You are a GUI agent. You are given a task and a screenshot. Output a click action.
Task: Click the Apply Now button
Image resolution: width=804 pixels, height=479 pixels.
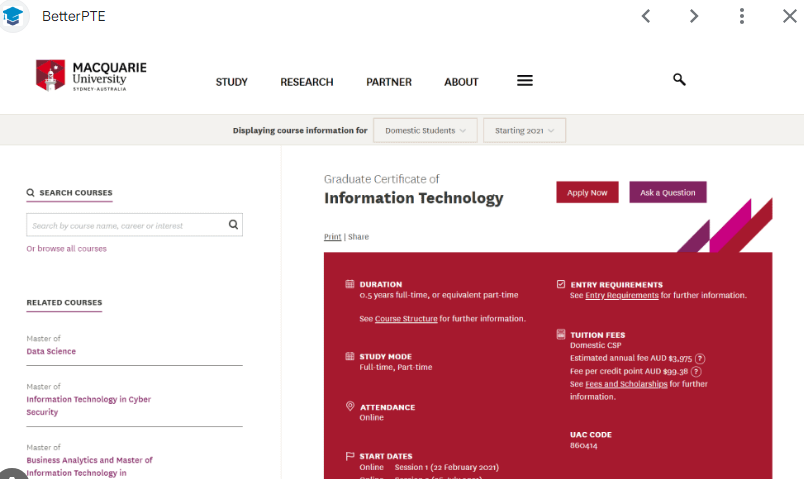point(587,192)
